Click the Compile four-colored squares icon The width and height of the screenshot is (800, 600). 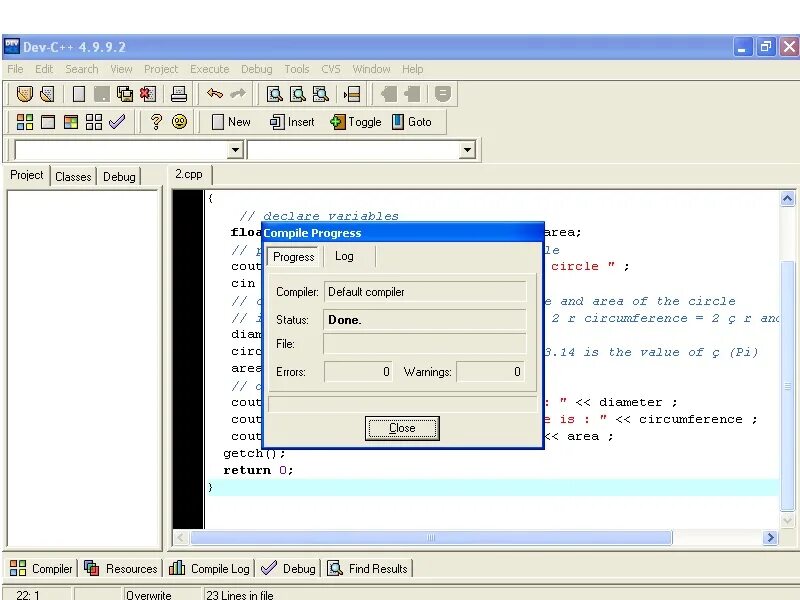pyautogui.click(x=24, y=122)
